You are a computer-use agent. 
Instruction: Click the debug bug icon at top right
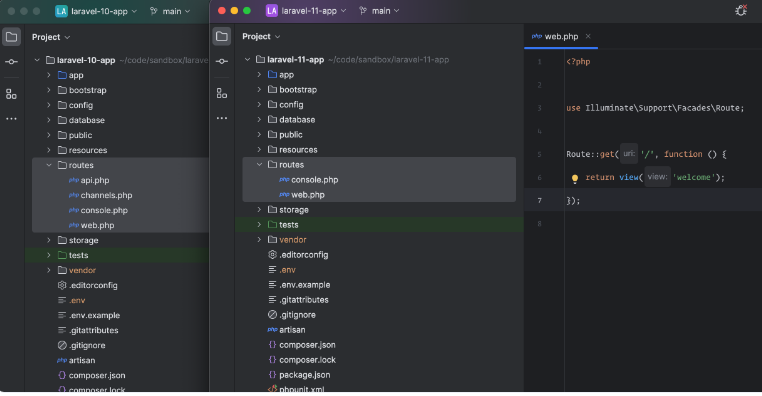(x=741, y=10)
